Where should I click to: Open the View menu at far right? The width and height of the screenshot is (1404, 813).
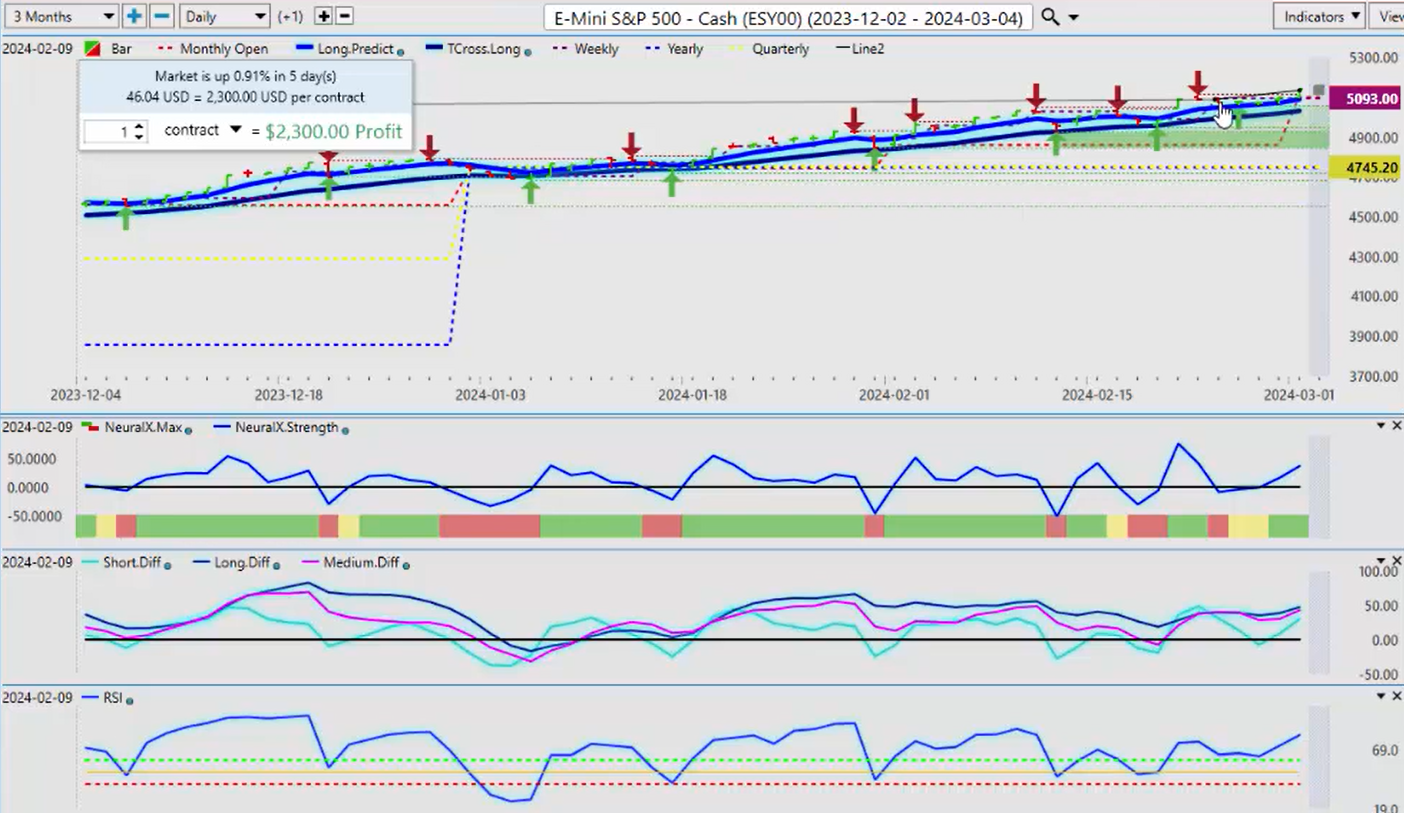click(x=1388, y=16)
